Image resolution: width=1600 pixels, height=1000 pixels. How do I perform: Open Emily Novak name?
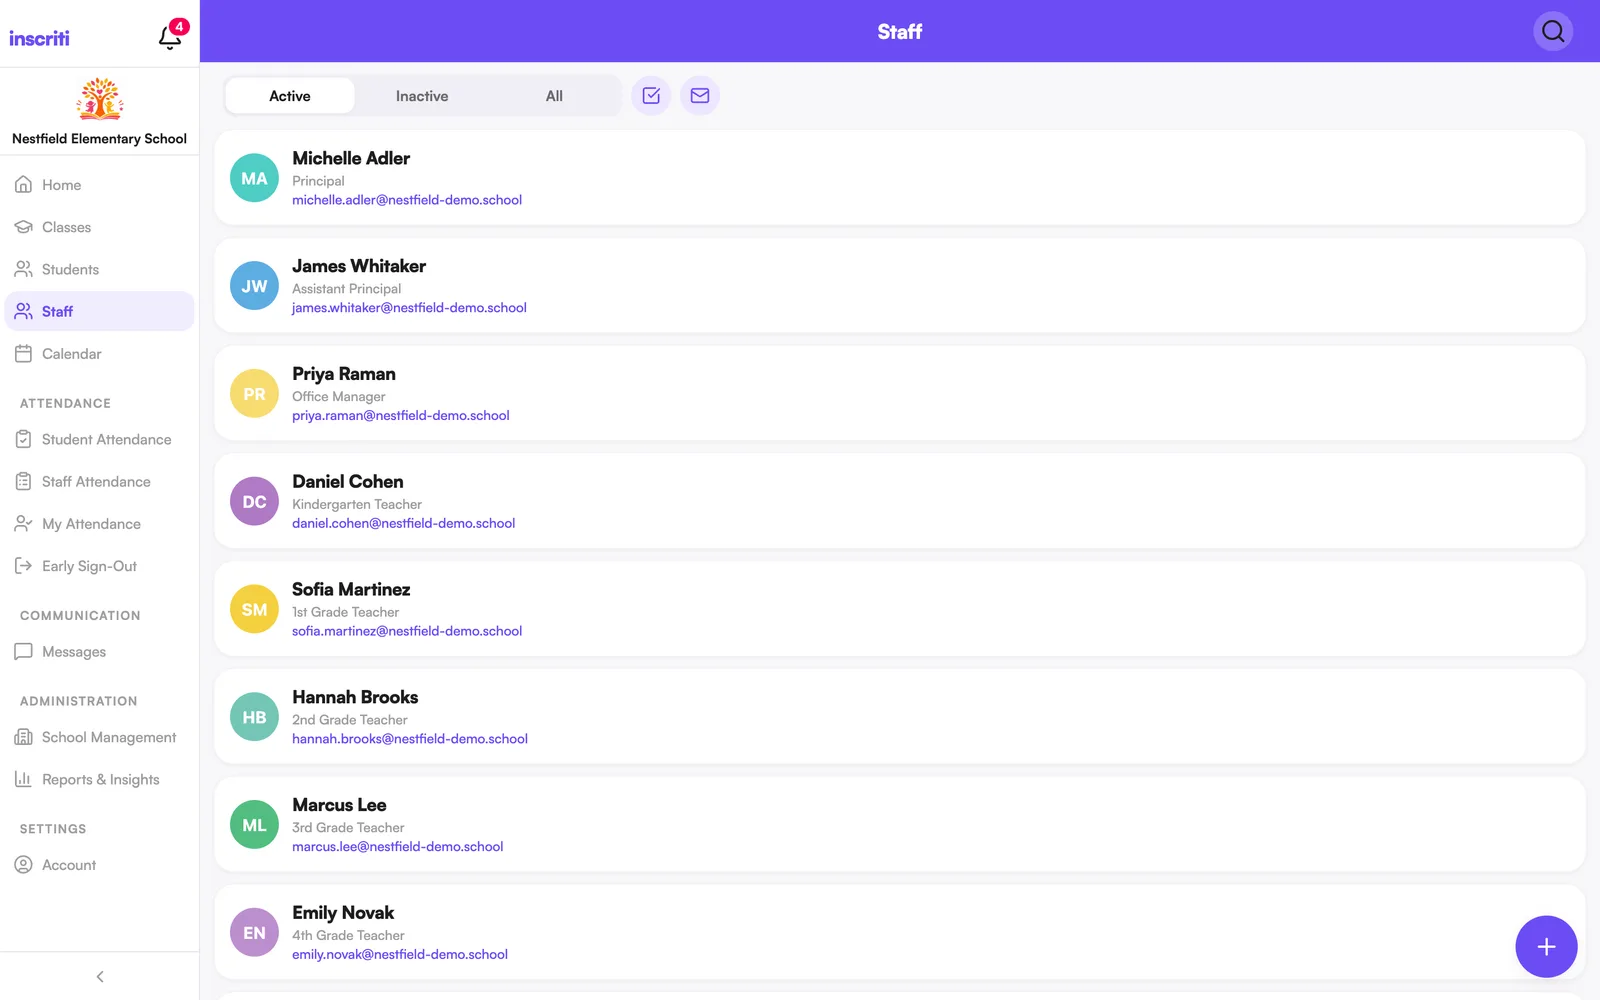pos(343,913)
